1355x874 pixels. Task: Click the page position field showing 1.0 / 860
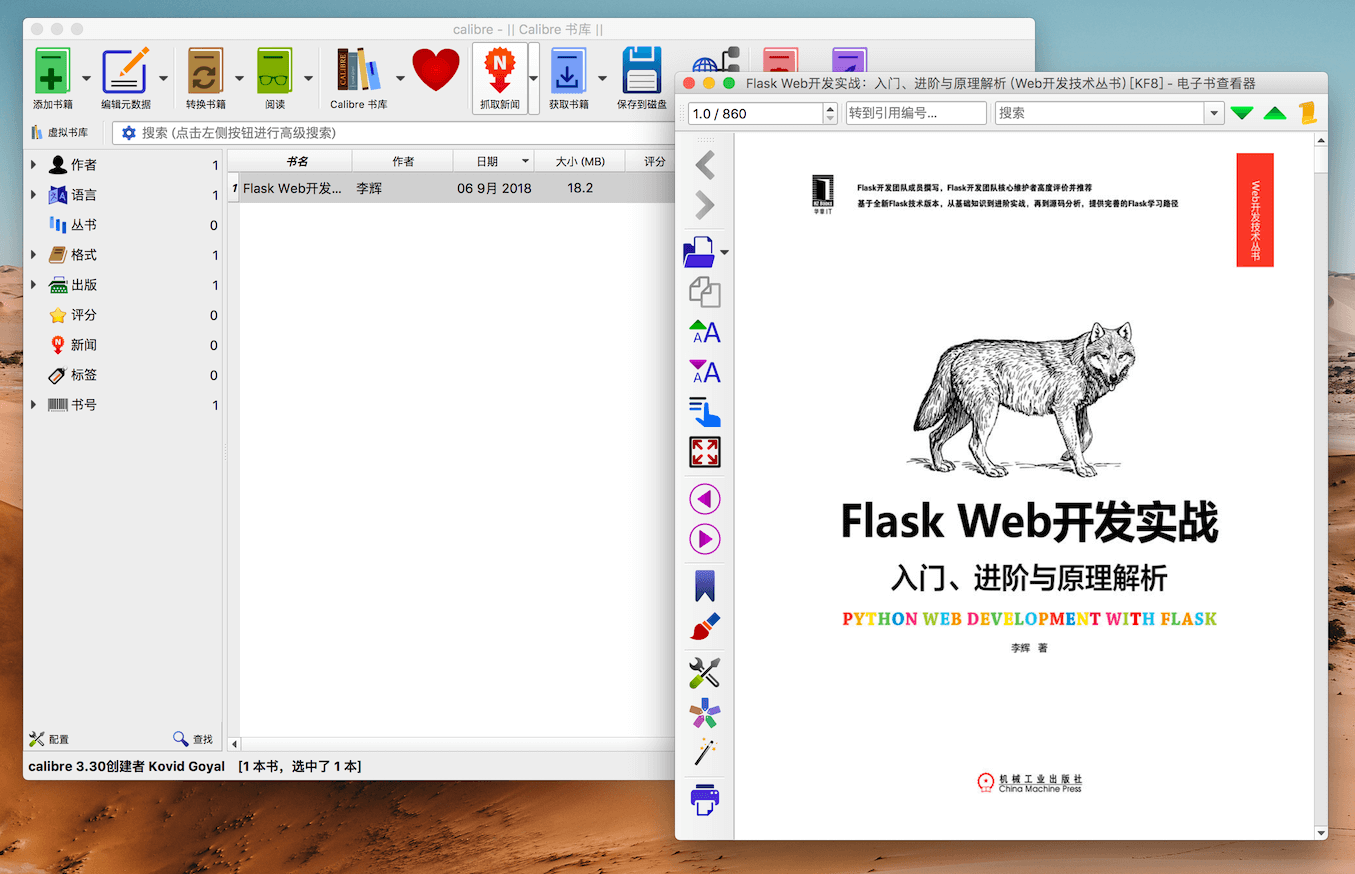click(x=755, y=113)
